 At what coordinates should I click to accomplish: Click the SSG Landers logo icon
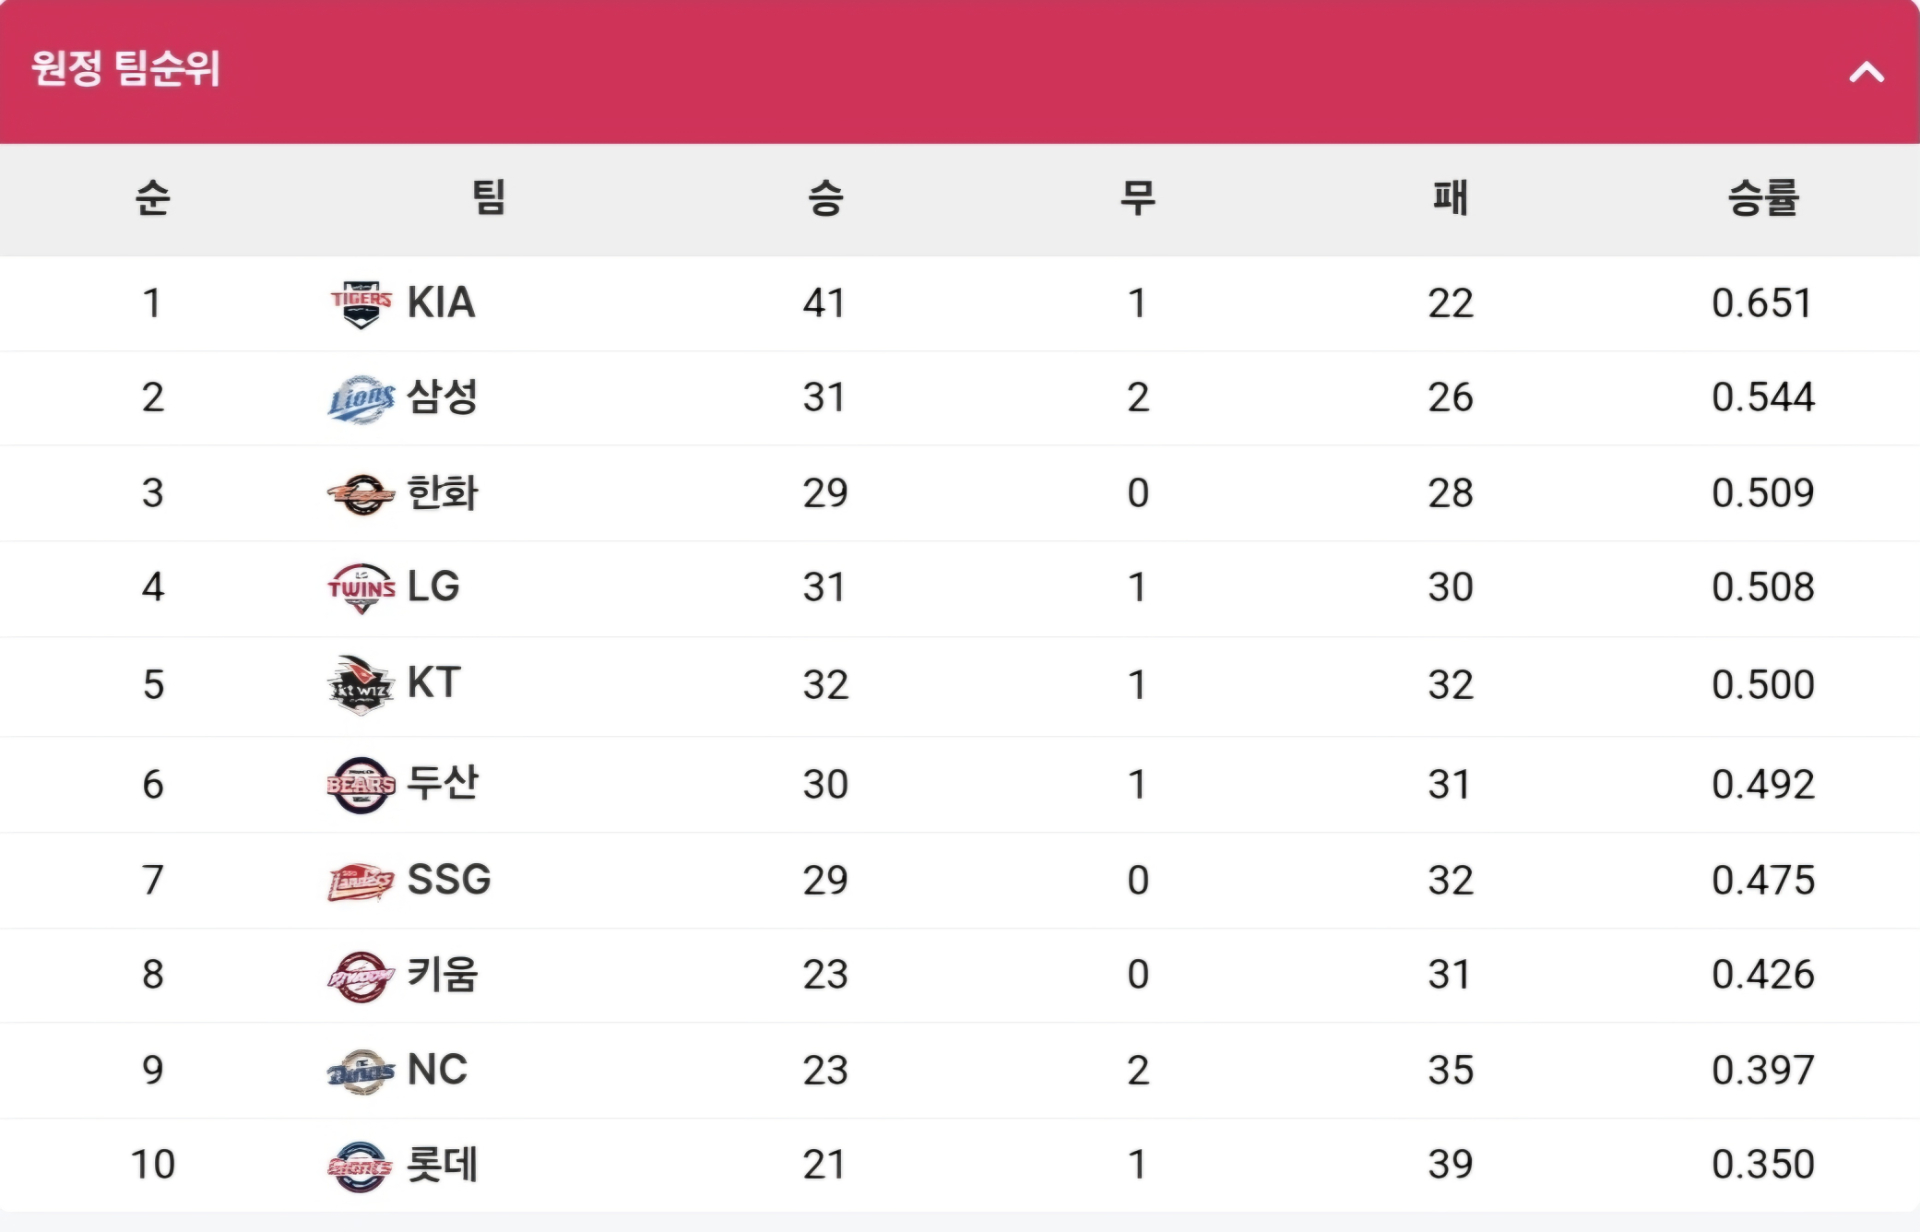[361, 881]
